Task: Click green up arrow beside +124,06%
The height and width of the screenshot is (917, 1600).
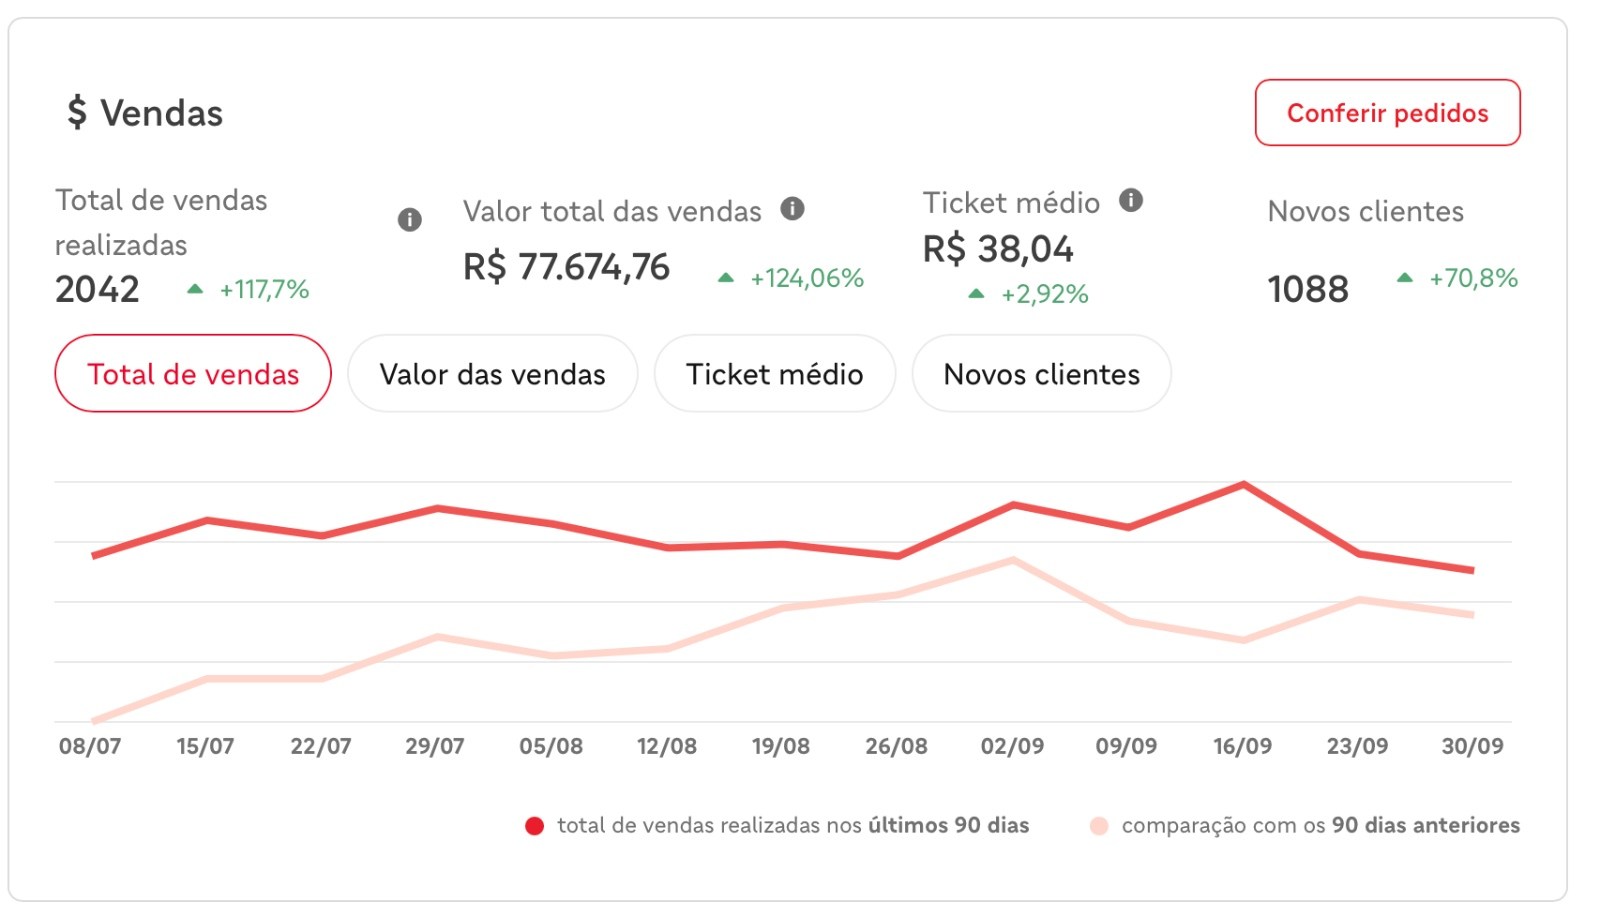Action: tap(726, 278)
